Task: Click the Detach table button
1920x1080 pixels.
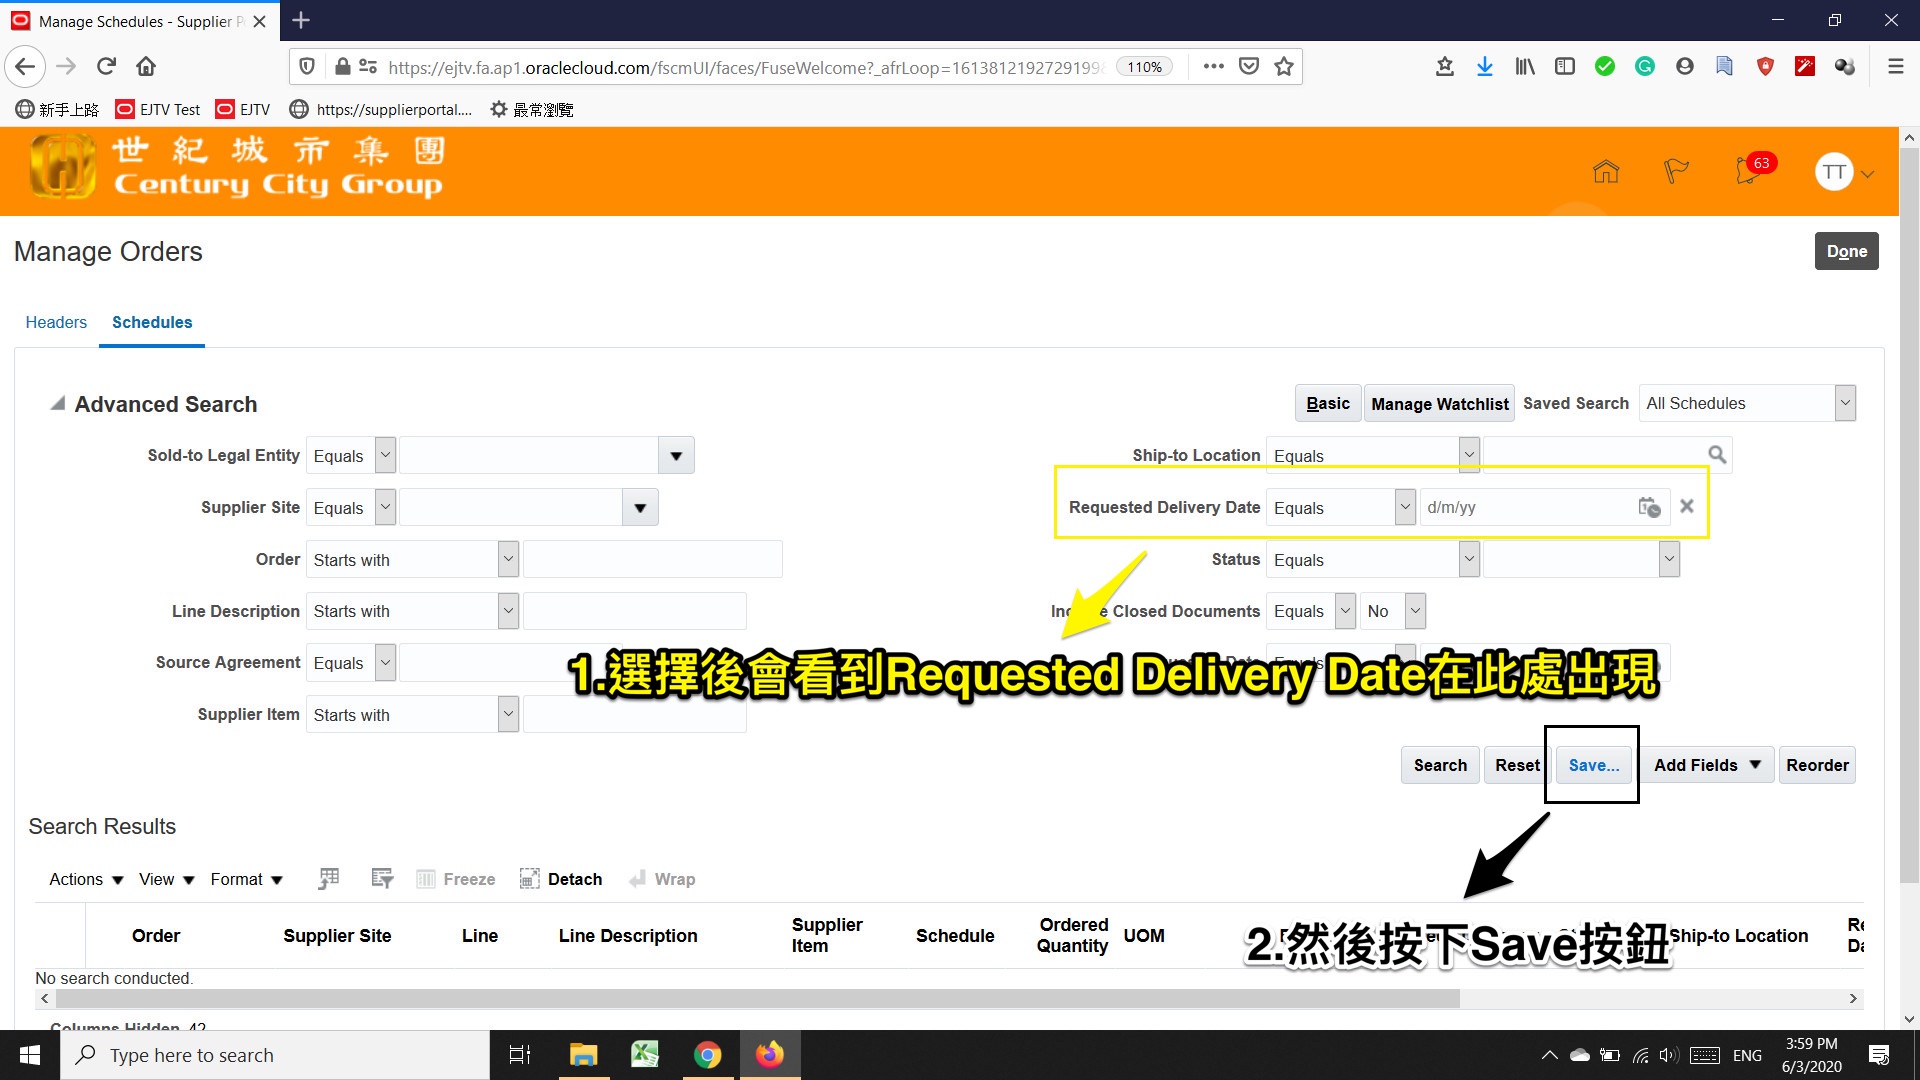Action: tap(561, 879)
